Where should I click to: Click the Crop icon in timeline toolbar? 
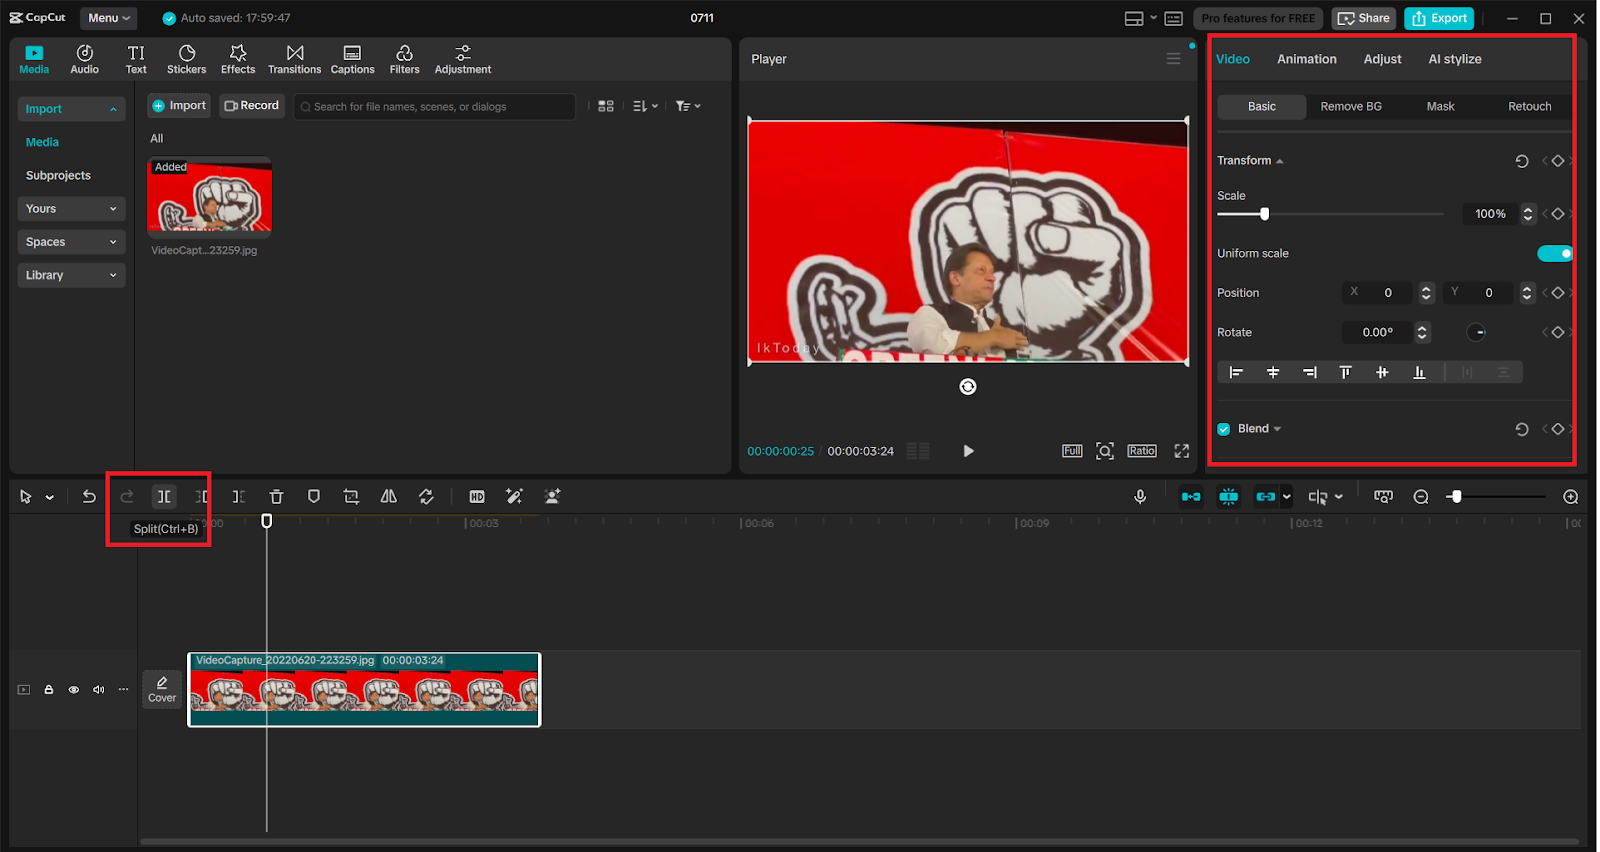click(351, 496)
